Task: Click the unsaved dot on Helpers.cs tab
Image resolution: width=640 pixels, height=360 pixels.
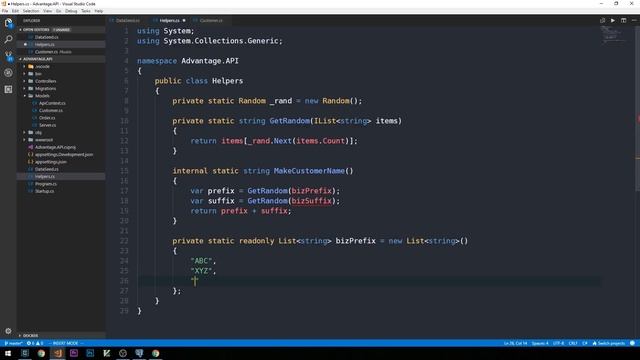Action: [x=184, y=20]
